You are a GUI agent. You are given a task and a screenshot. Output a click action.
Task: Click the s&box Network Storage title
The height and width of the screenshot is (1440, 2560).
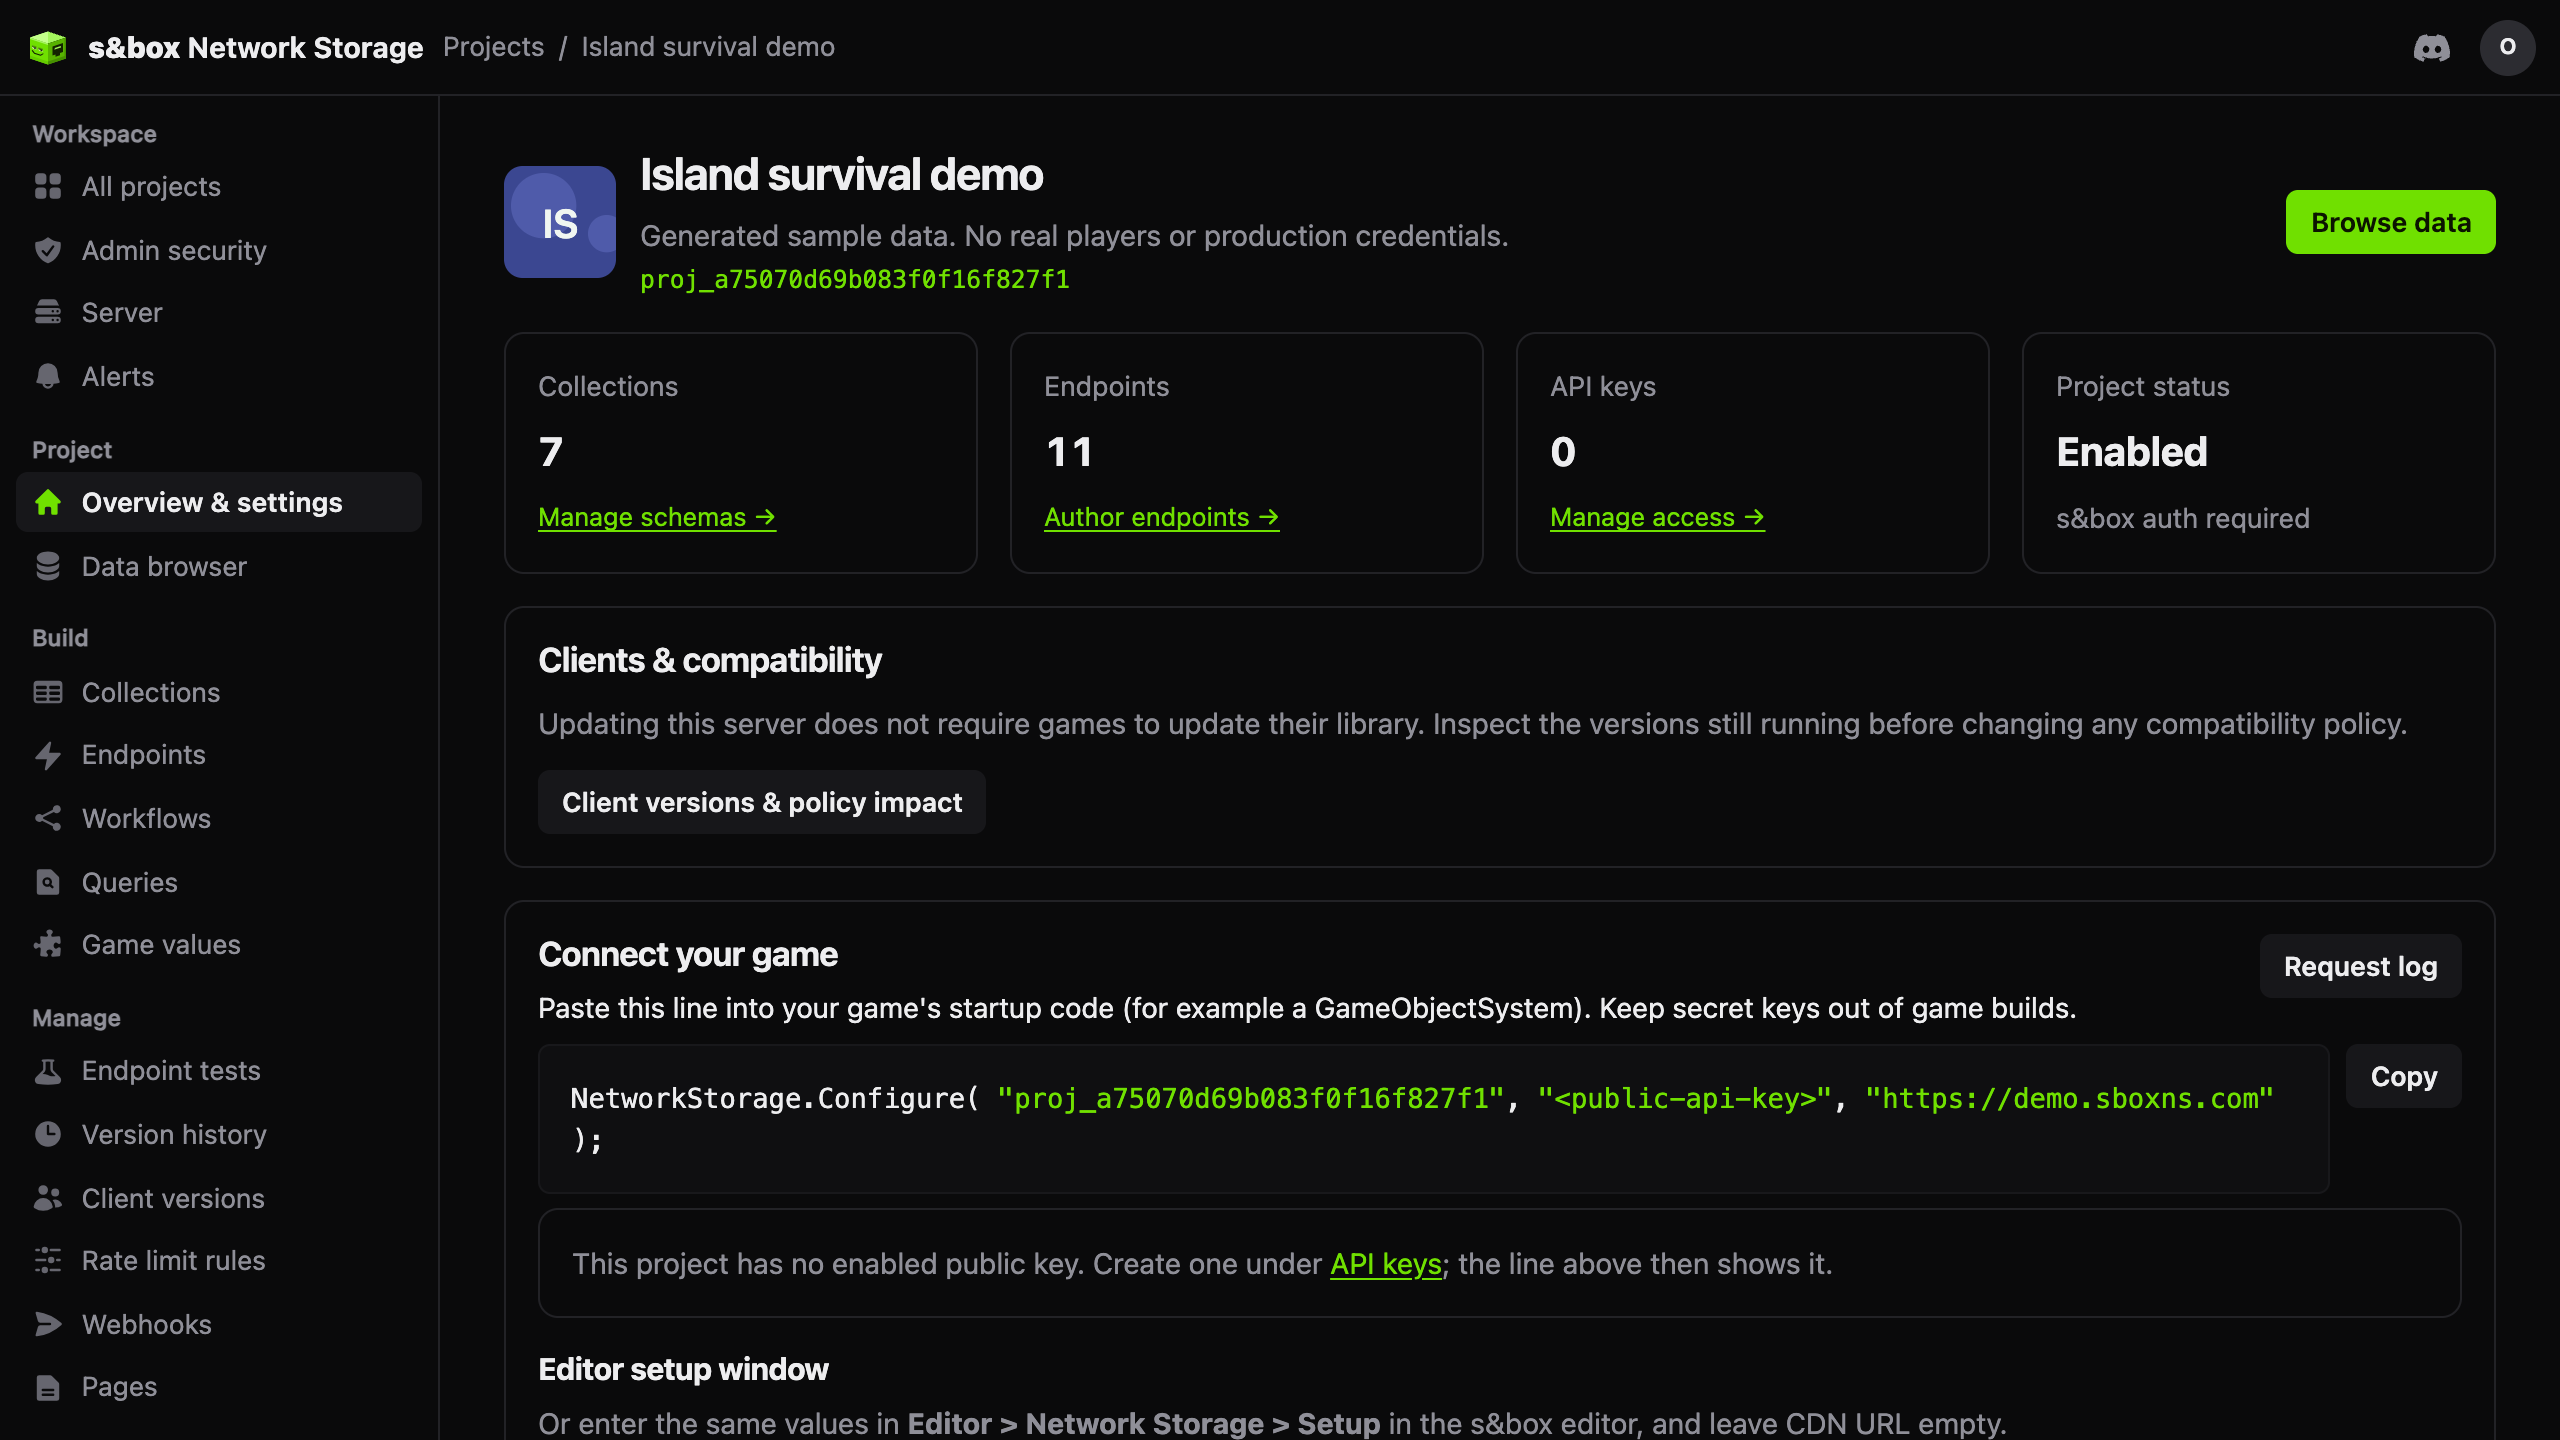point(256,47)
